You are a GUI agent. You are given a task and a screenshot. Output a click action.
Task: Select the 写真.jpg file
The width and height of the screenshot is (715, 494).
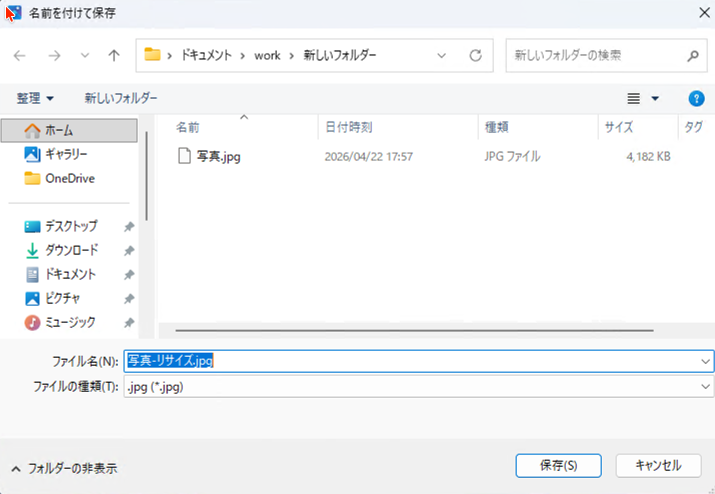(x=218, y=157)
